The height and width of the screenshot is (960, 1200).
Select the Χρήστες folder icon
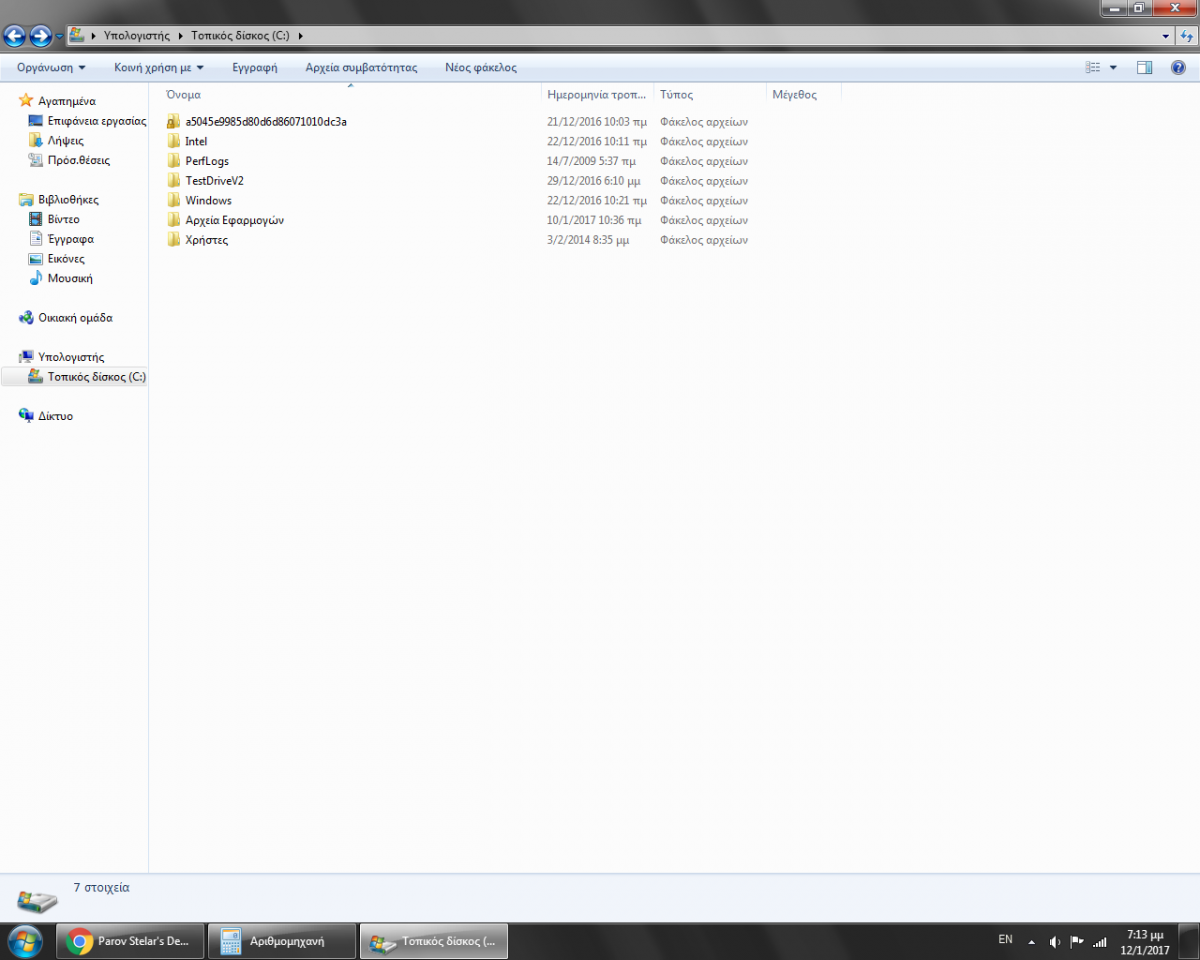(x=174, y=240)
